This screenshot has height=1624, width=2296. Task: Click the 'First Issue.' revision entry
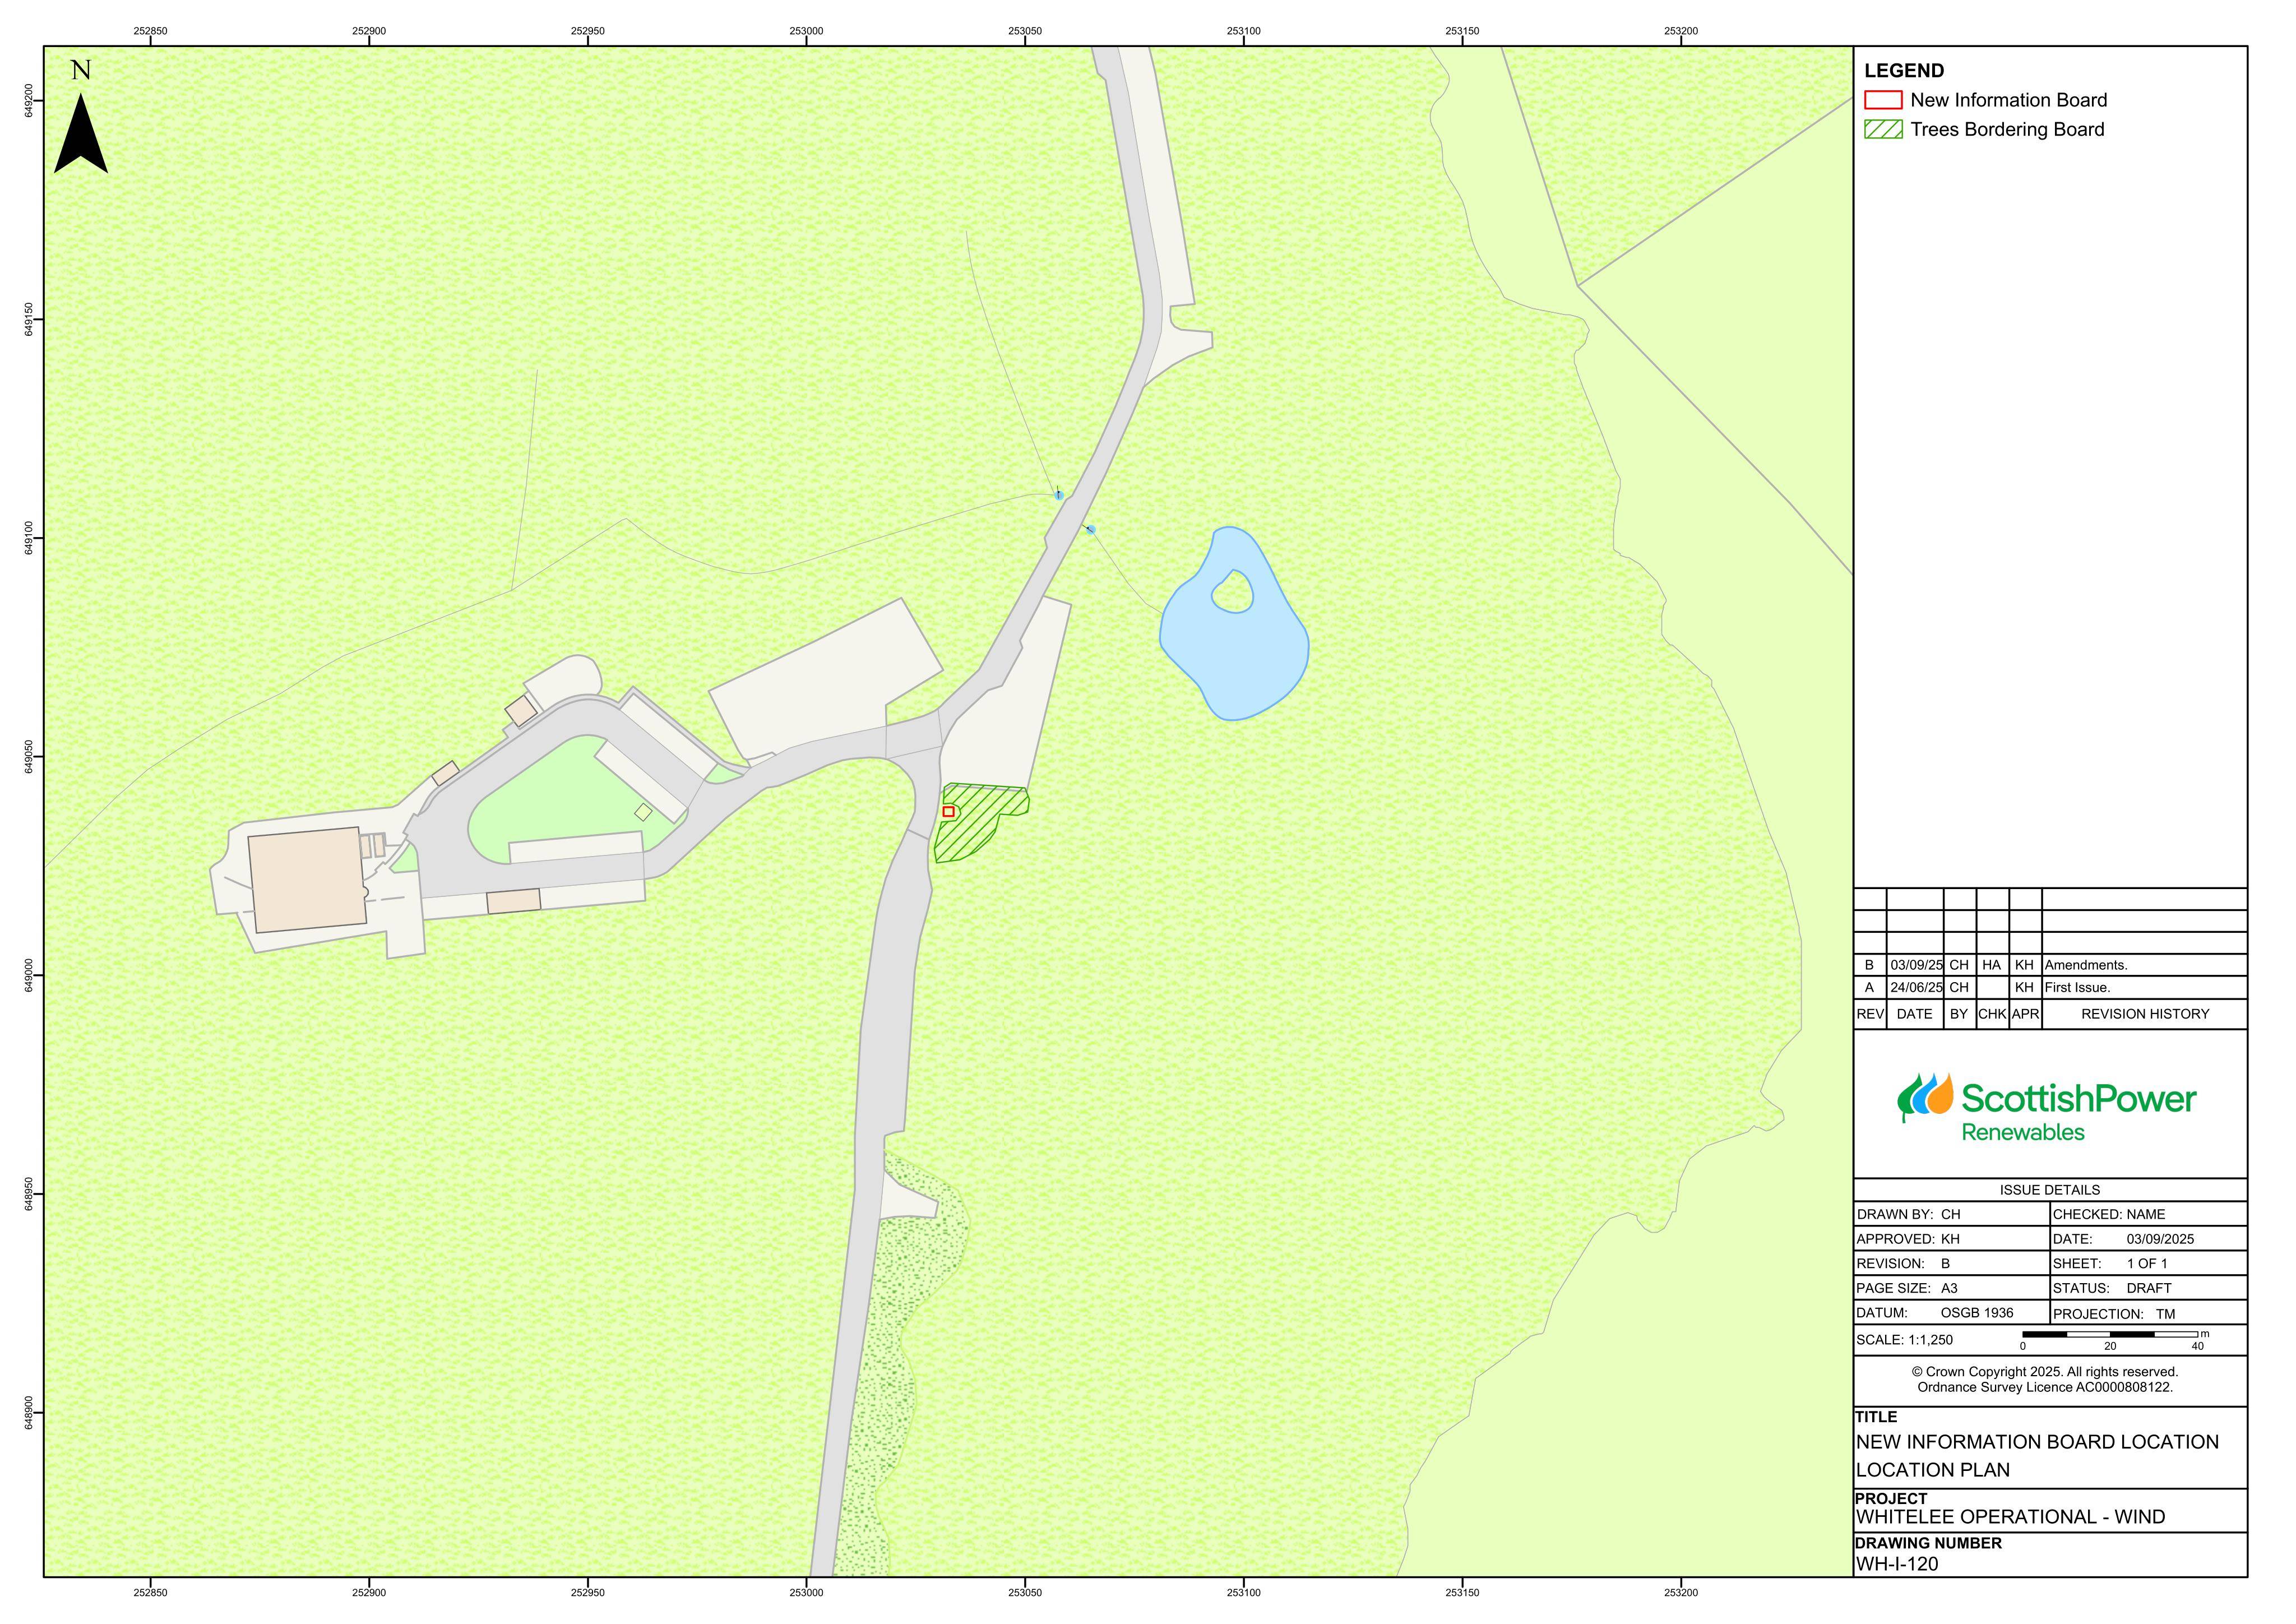click(x=2077, y=988)
